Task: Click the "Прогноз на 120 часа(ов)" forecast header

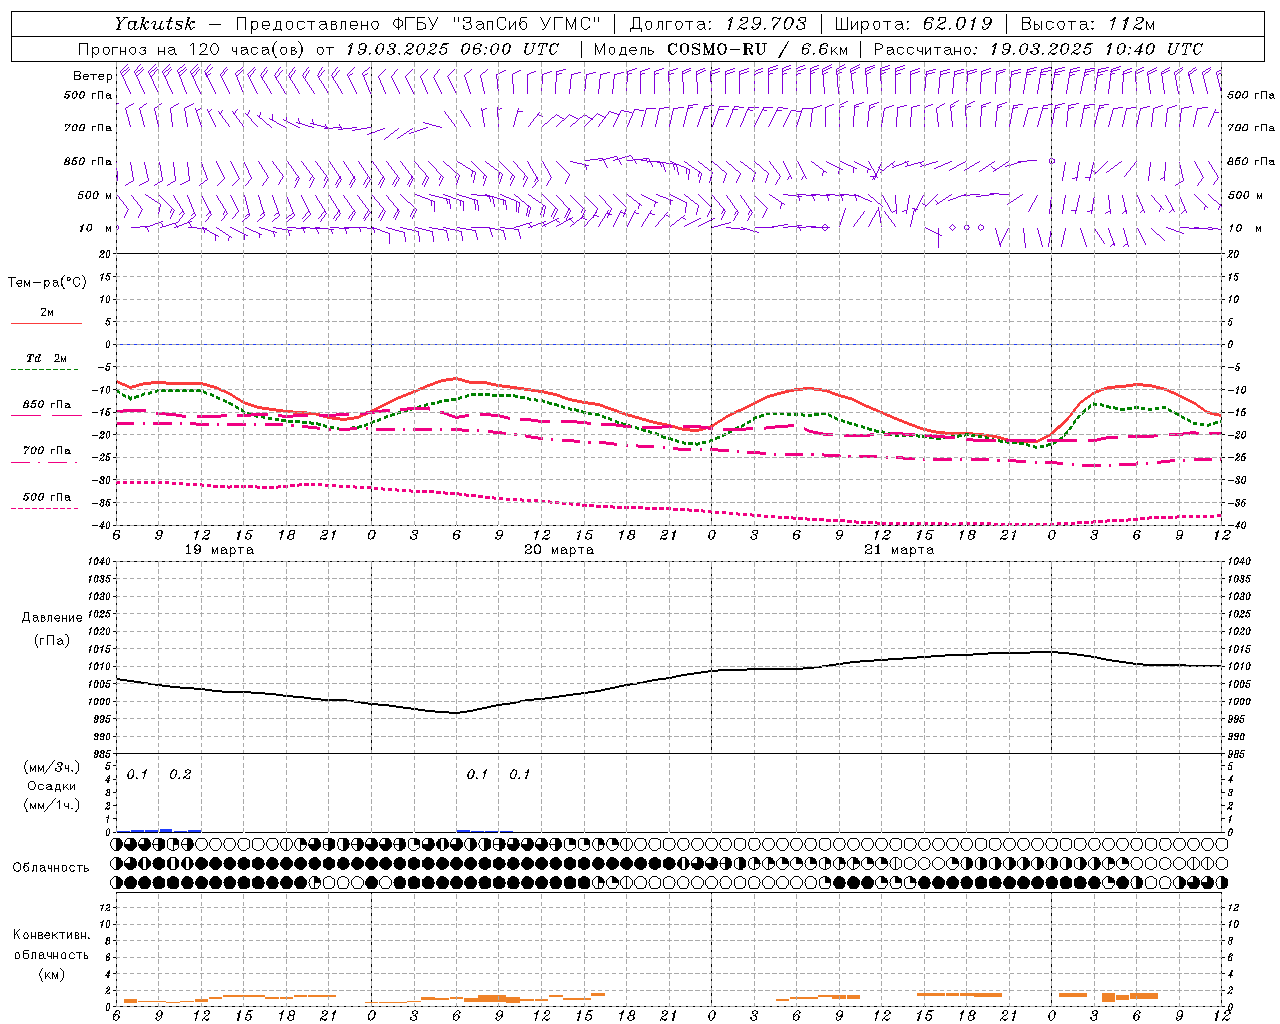Action: pos(192,49)
